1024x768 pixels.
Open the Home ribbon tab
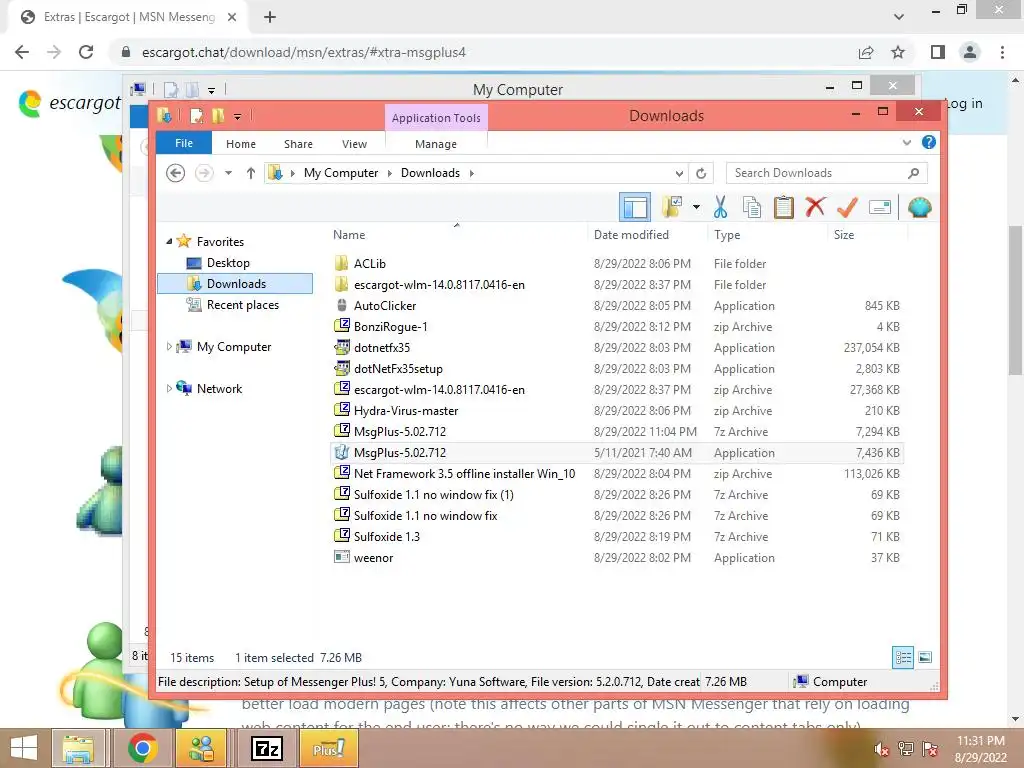tap(241, 144)
